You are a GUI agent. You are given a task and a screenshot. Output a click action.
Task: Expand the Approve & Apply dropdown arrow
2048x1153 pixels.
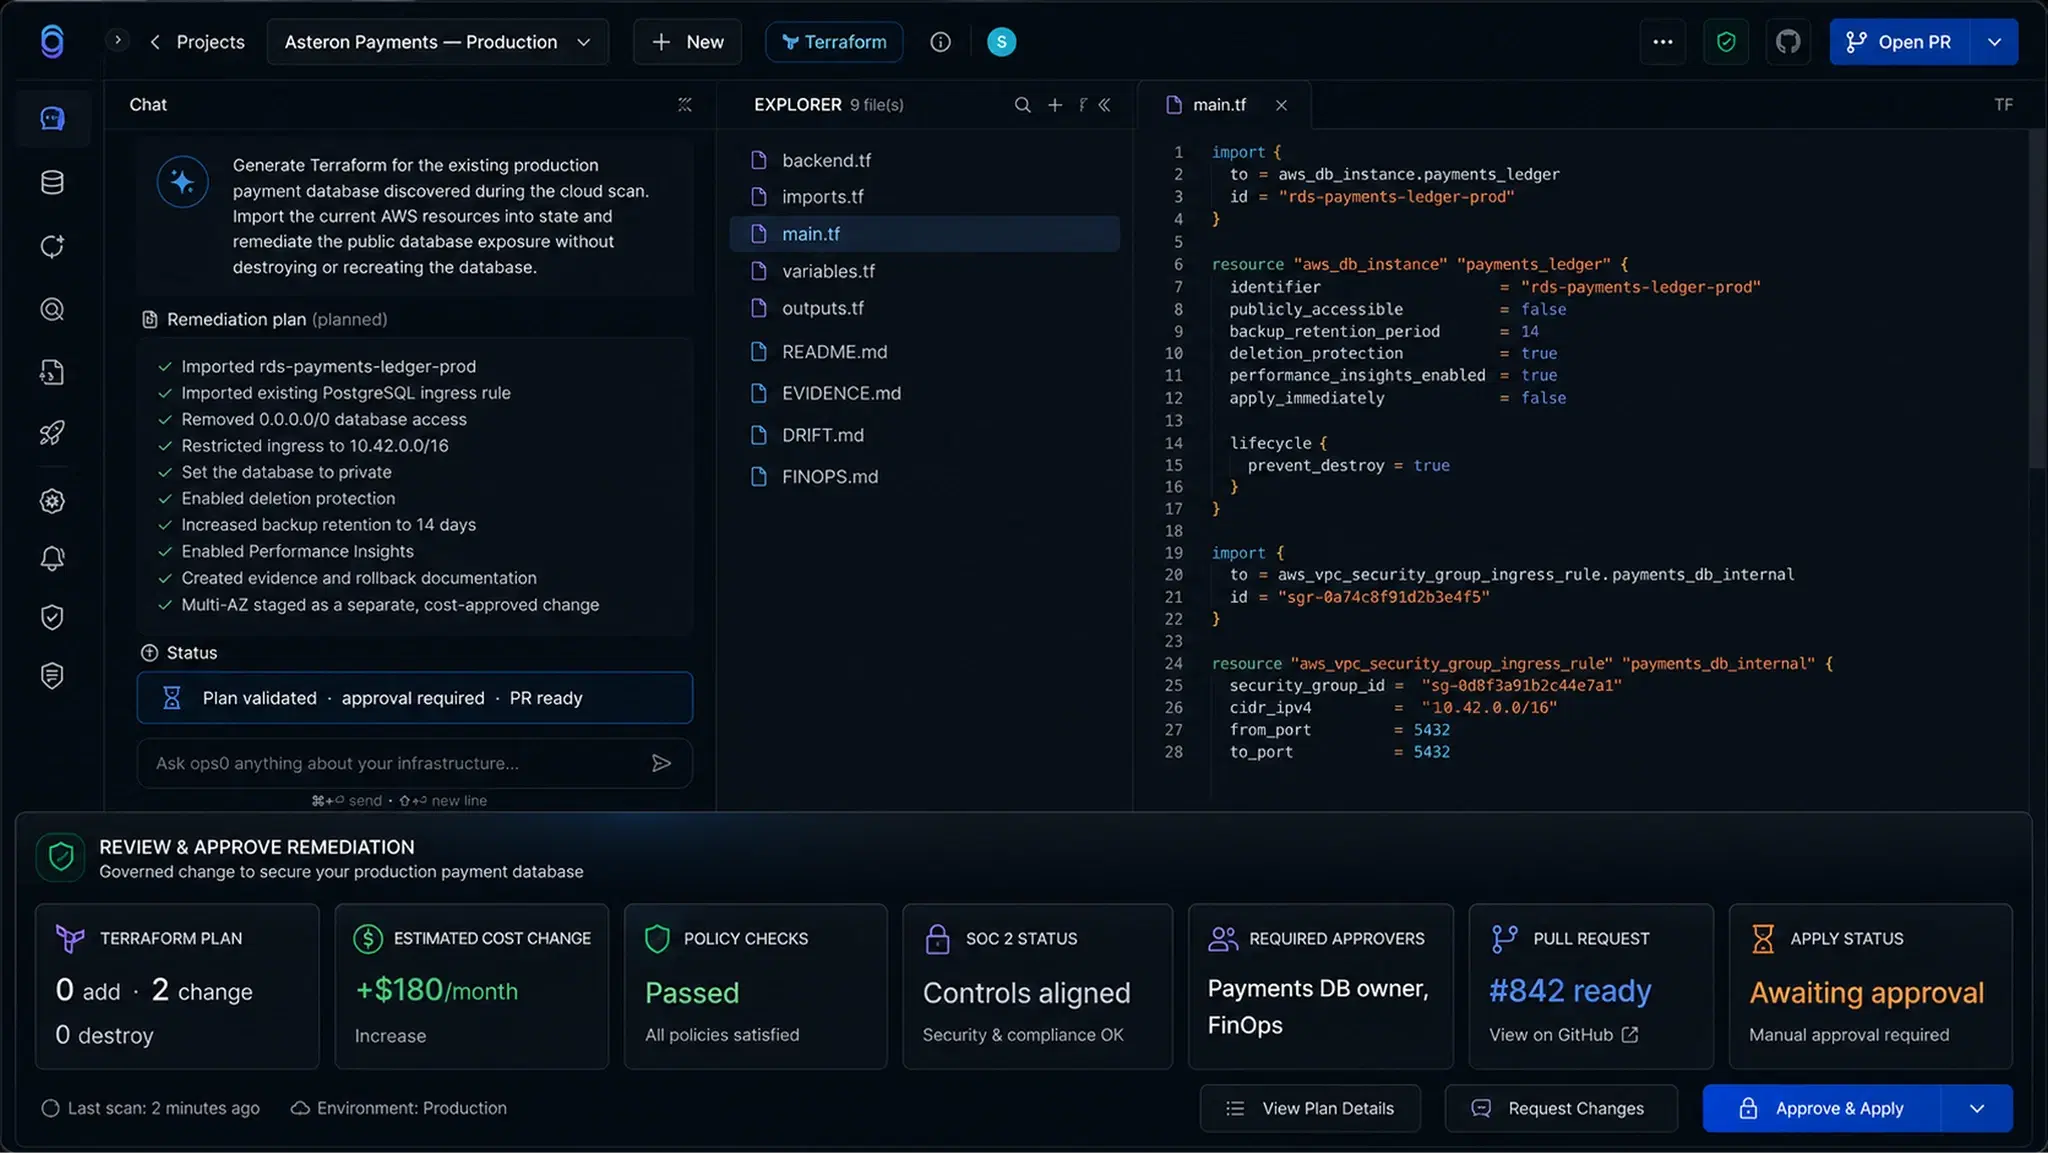pos(1977,1108)
